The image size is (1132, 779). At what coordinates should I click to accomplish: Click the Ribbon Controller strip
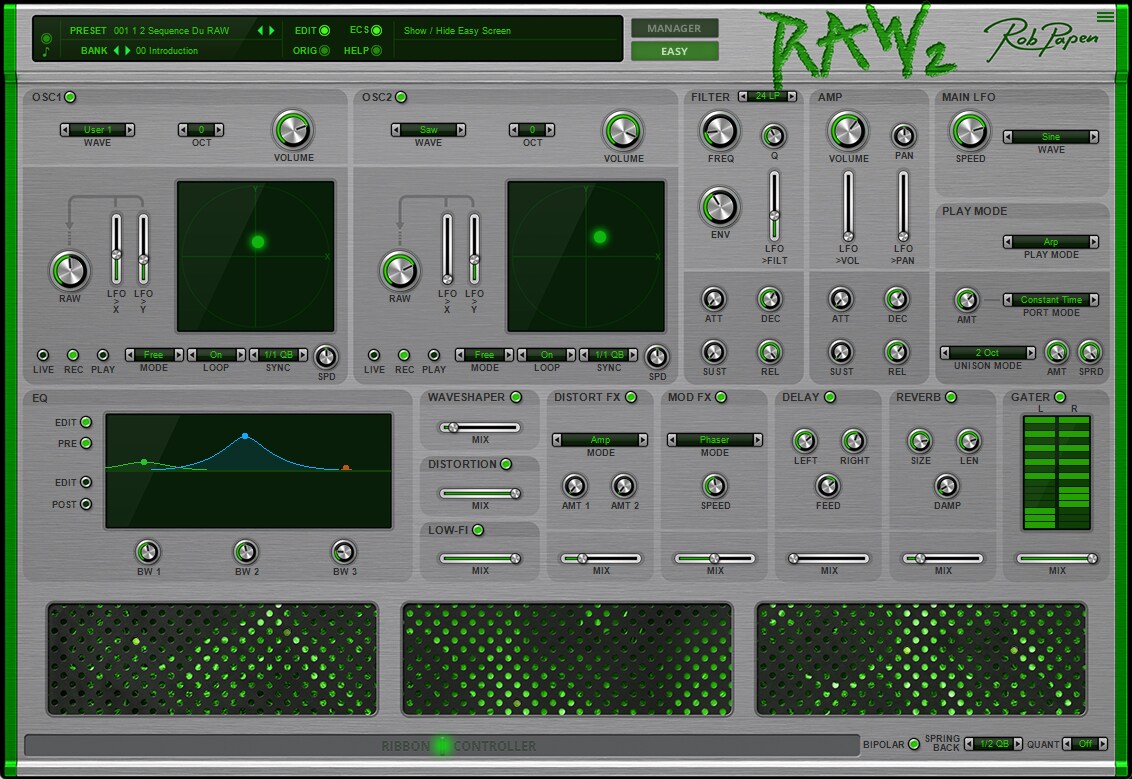pyautogui.click(x=442, y=746)
